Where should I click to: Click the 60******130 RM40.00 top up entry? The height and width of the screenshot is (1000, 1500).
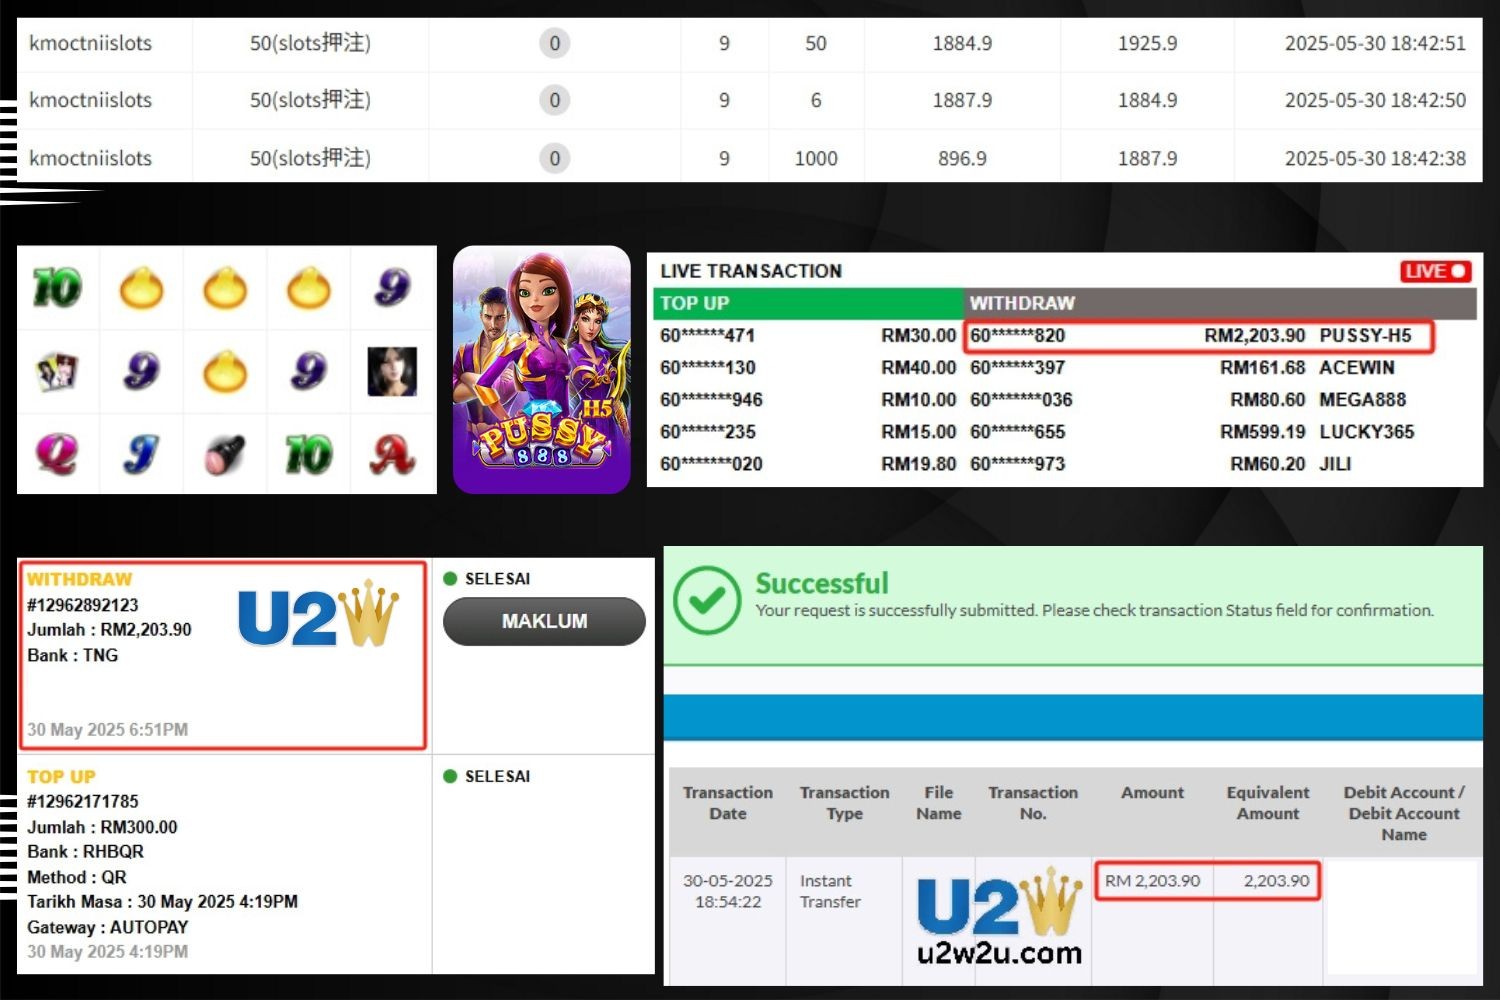point(808,368)
